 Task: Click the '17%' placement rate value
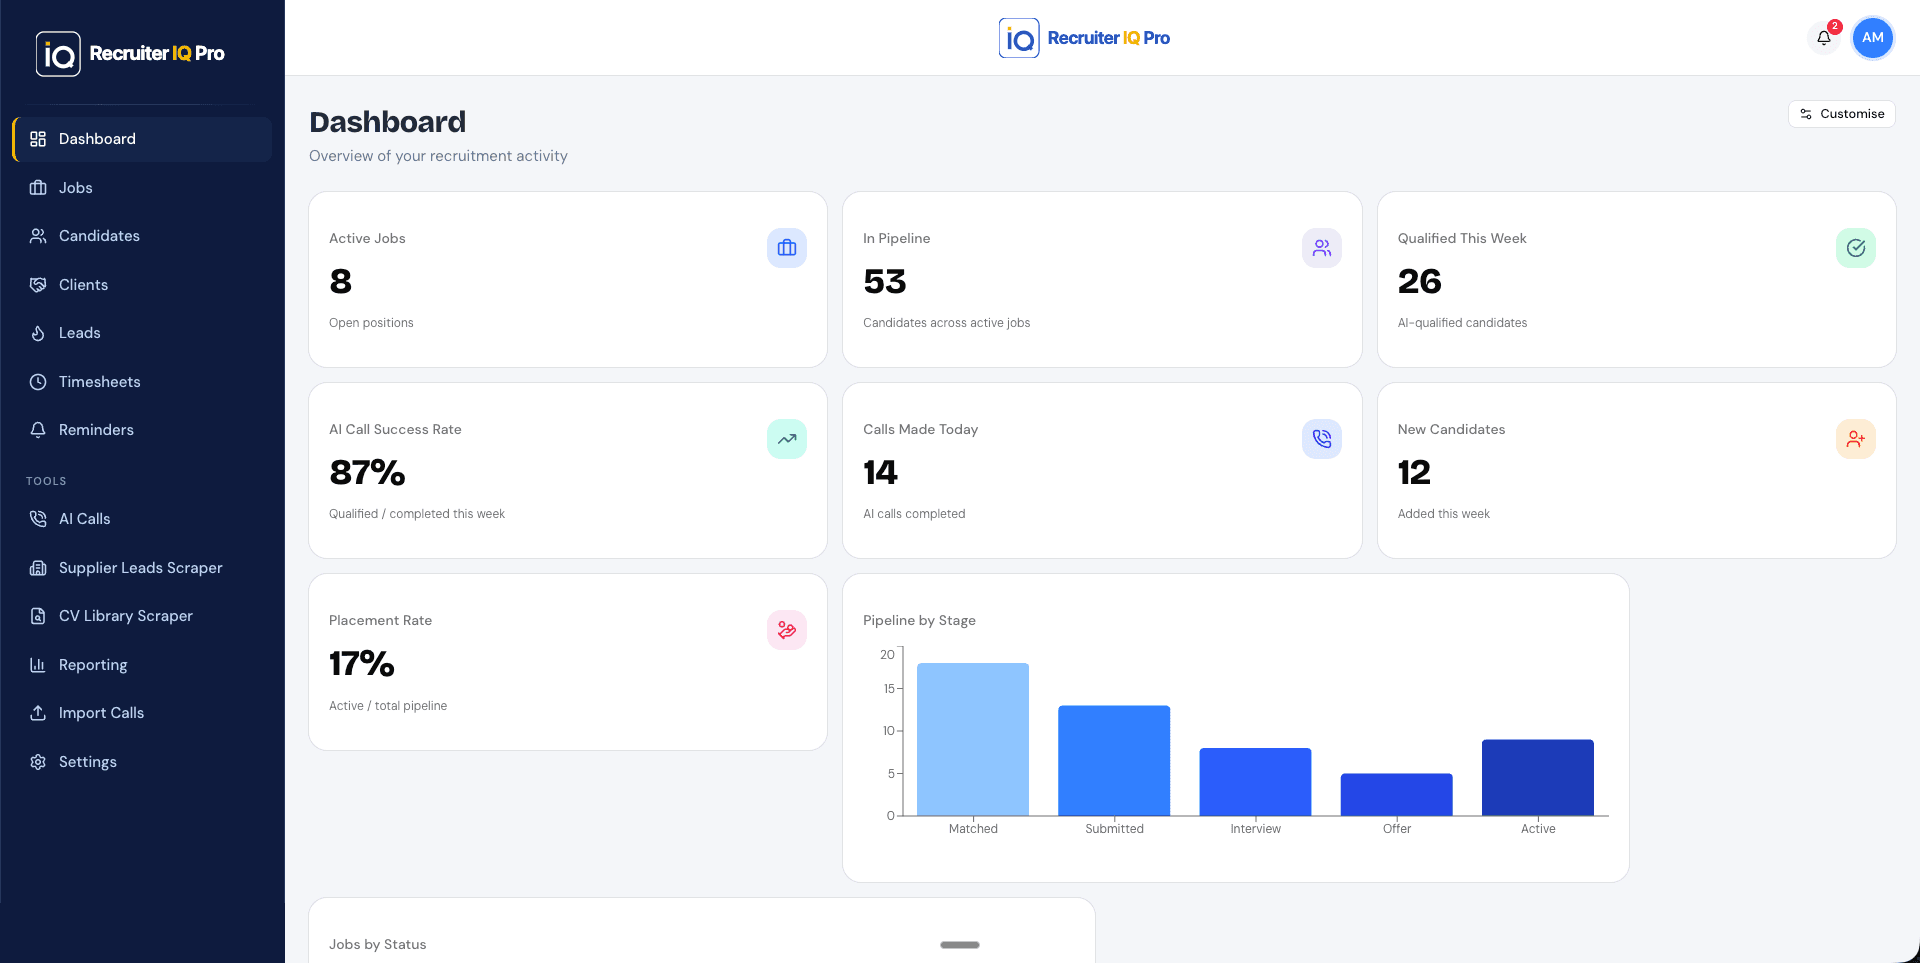pyautogui.click(x=361, y=664)
